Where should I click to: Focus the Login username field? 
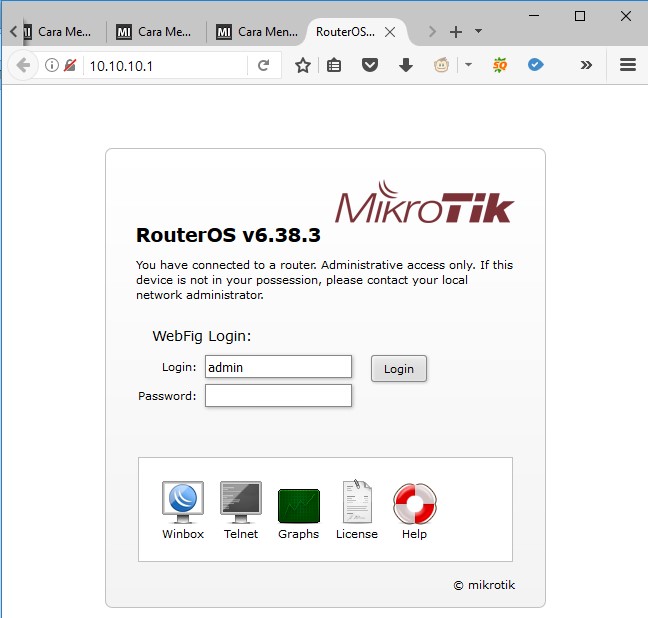[x=279, y=367]
